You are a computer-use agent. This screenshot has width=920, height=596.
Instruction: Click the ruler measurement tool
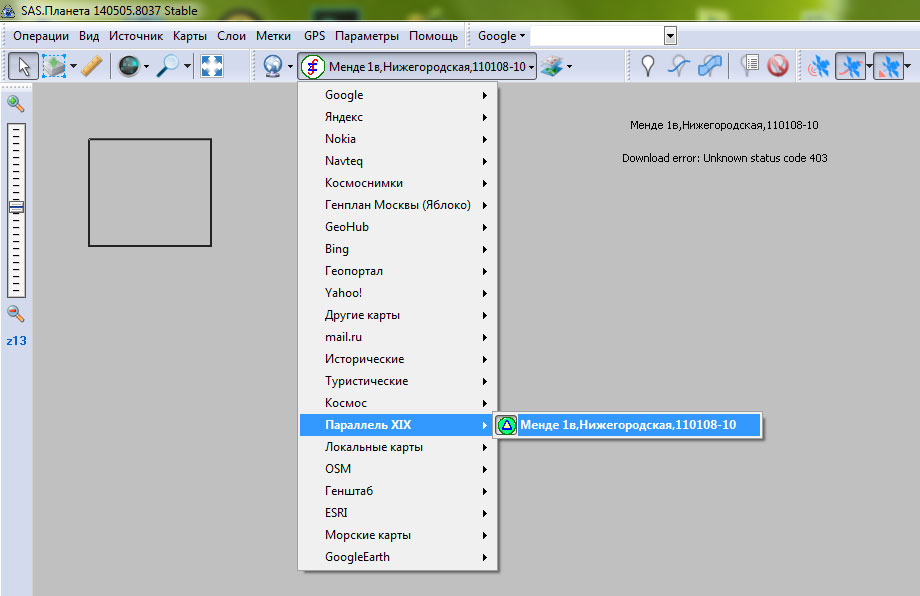tap(92, 66)
